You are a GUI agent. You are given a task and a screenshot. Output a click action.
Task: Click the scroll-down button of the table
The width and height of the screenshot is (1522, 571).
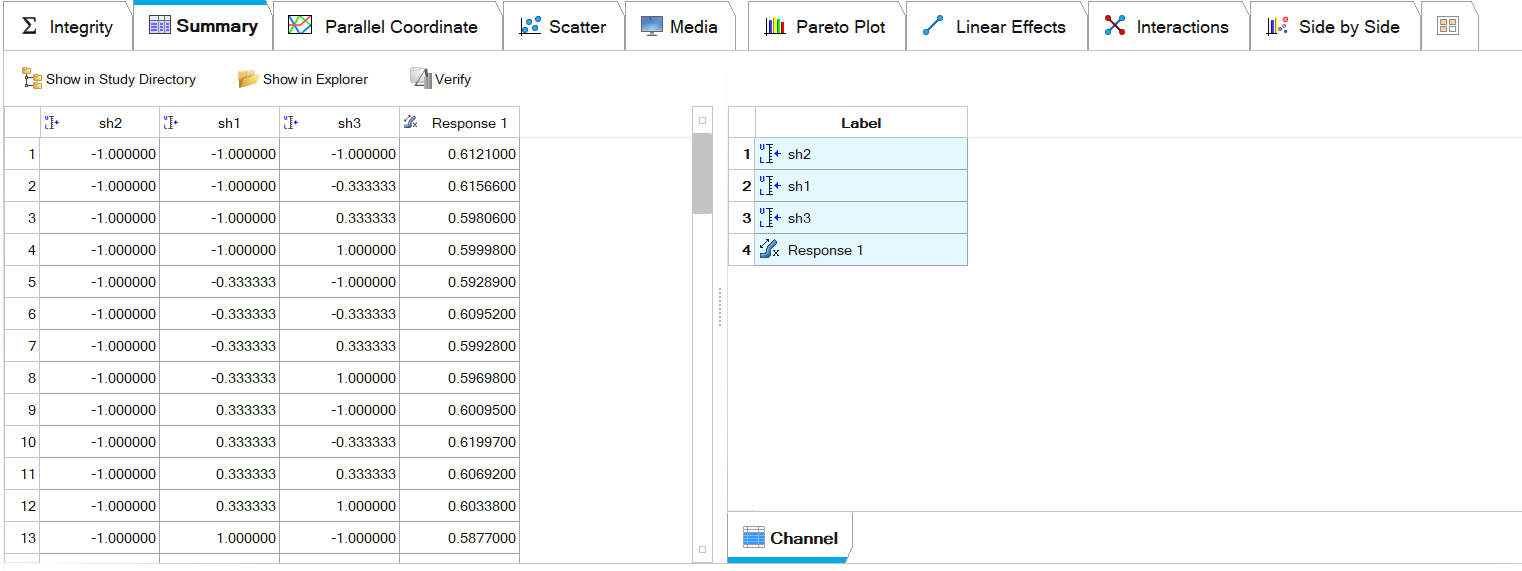[x=702, y=549]
